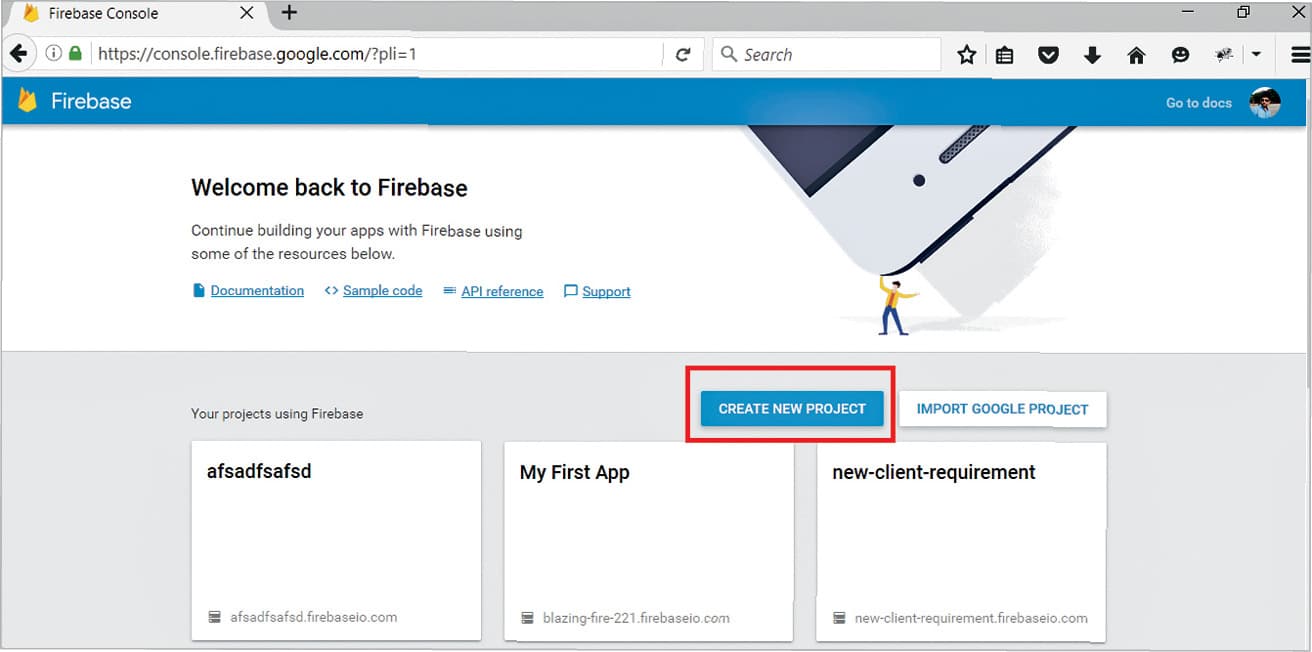
Task: Click the browser back arrow
Action: [19, 54]
